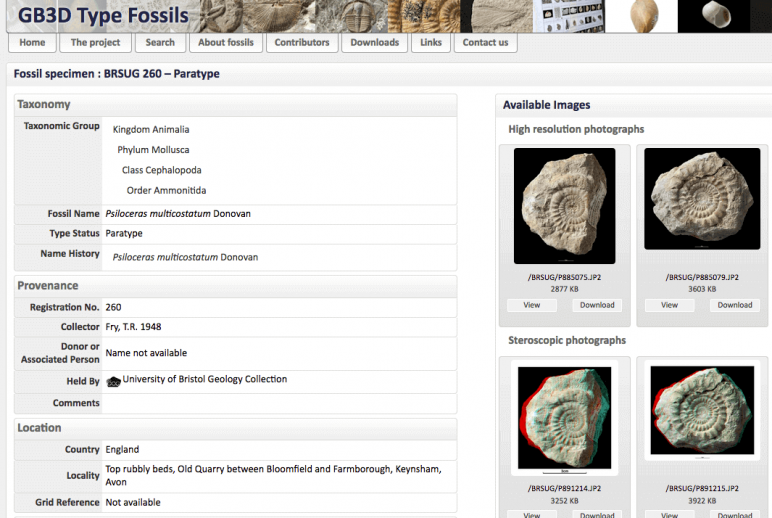Click the Grid Reference value Not available
Screen dimensions: 772x518
coord(133,503)
